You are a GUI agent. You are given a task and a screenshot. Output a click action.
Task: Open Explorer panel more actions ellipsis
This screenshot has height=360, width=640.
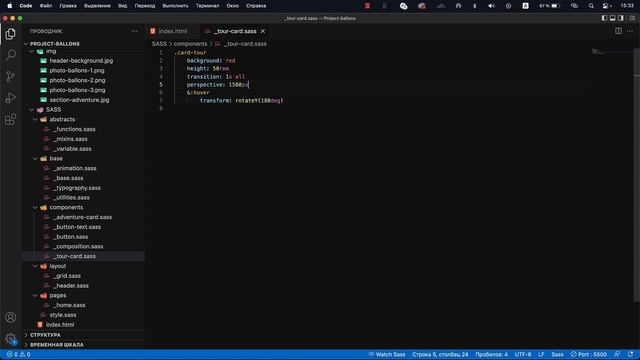point(134,31)
